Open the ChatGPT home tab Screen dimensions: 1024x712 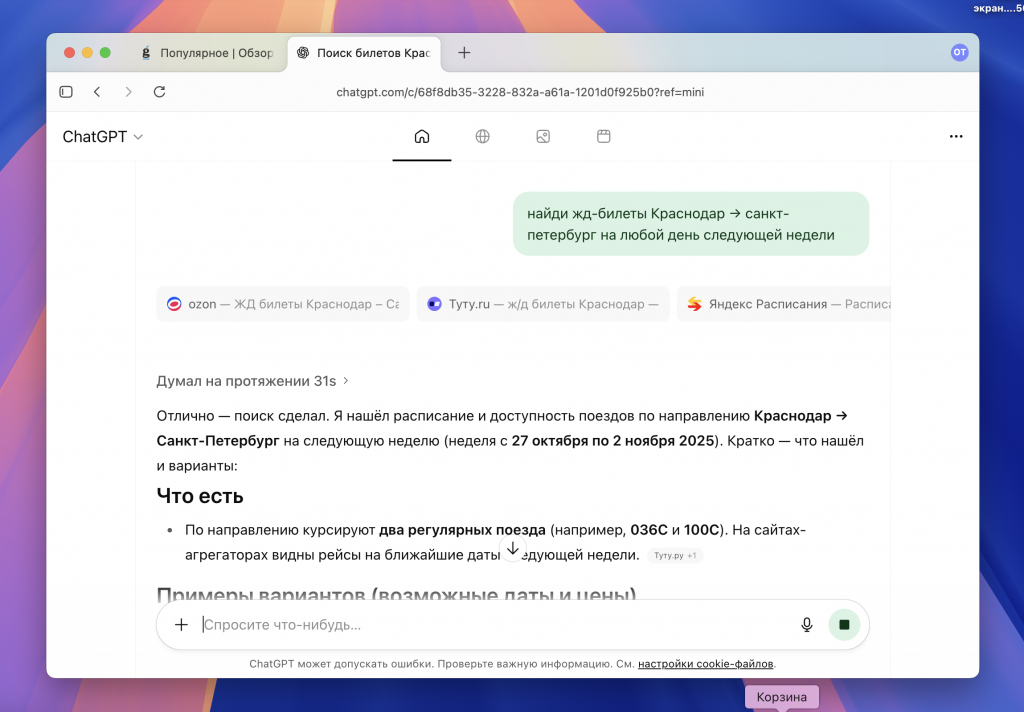(422, 137)
